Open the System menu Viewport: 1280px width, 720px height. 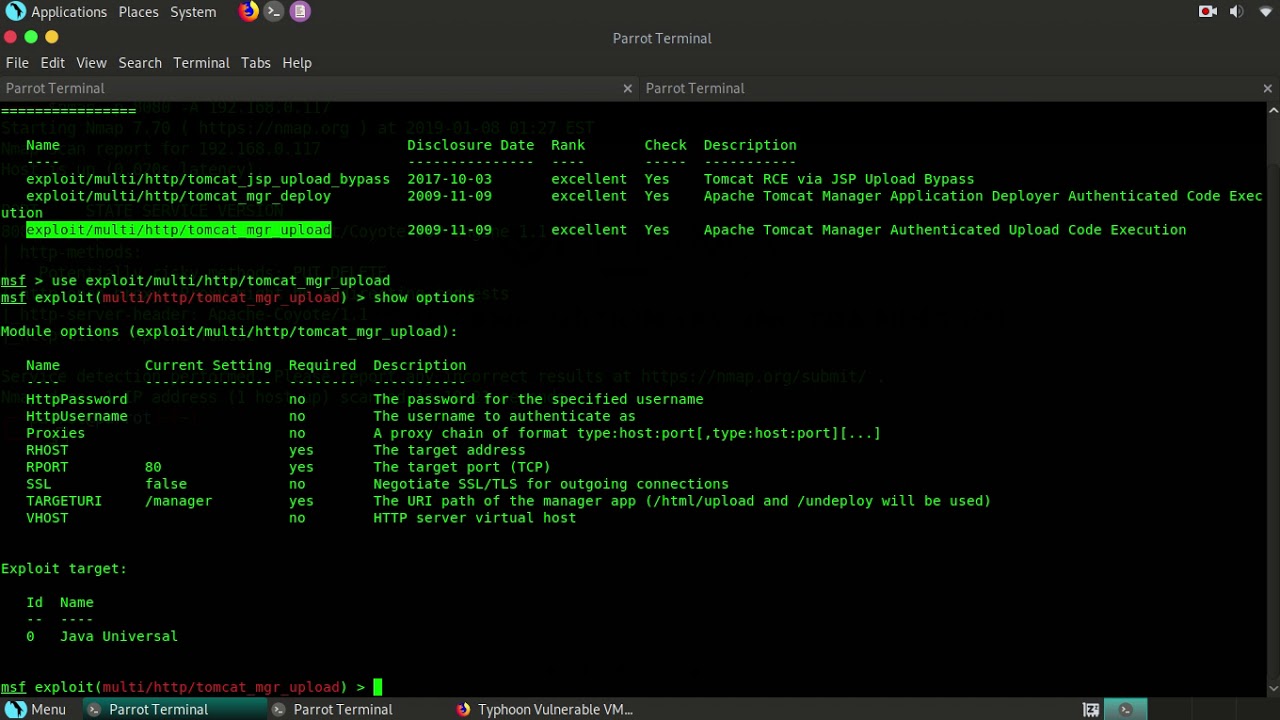(x=193, y=12)
